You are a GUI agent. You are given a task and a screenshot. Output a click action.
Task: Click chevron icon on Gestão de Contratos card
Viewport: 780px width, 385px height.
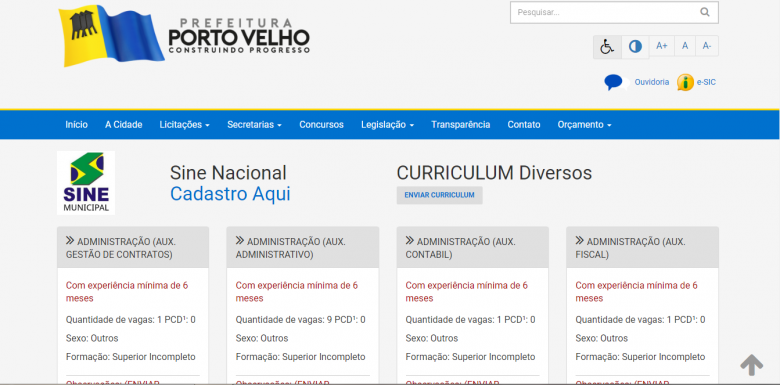point(70,241)
